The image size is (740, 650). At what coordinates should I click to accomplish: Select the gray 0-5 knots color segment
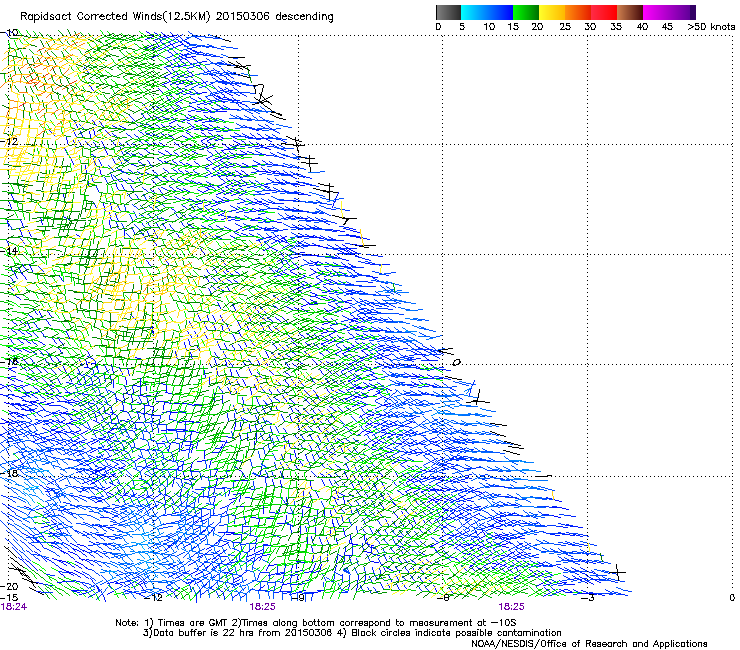tap(448, 12)
